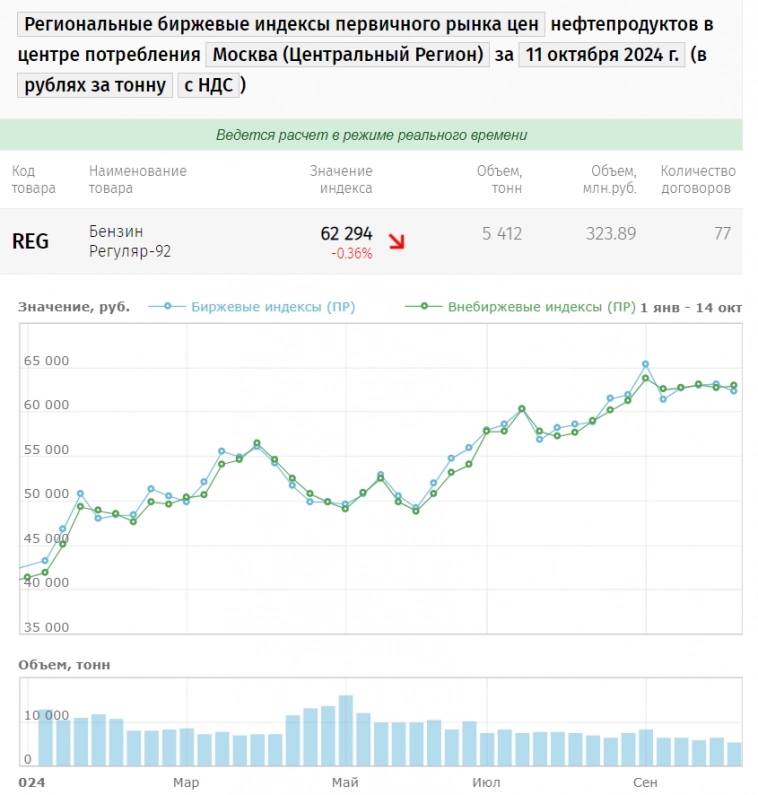Click the first volume bar on the left
The height and width of the screenshot is (795, 758).
[x=45, y=737]
